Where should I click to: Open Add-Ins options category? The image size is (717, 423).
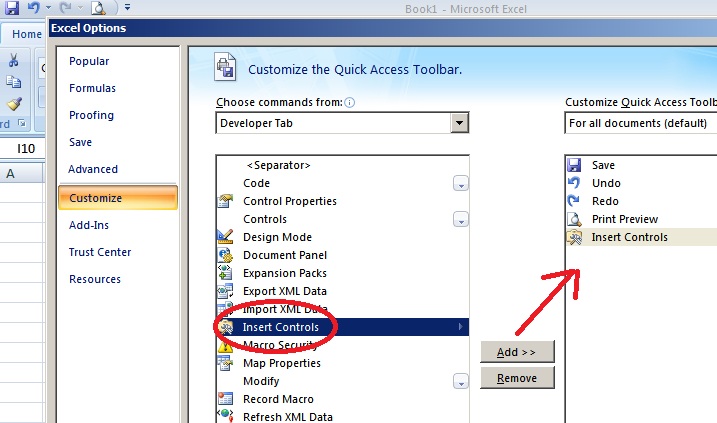click(x=89, y=225)
